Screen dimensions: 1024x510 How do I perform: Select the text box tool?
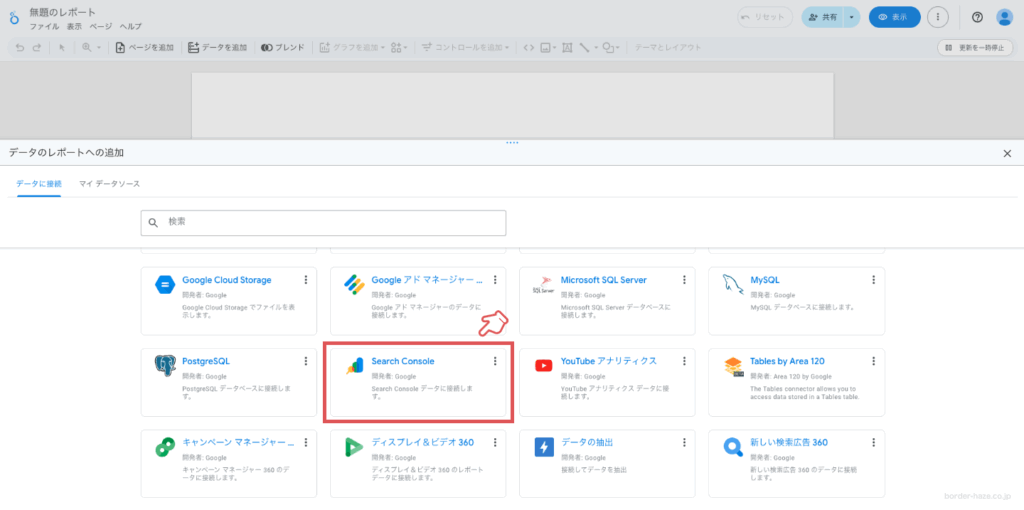pos(567,48)
